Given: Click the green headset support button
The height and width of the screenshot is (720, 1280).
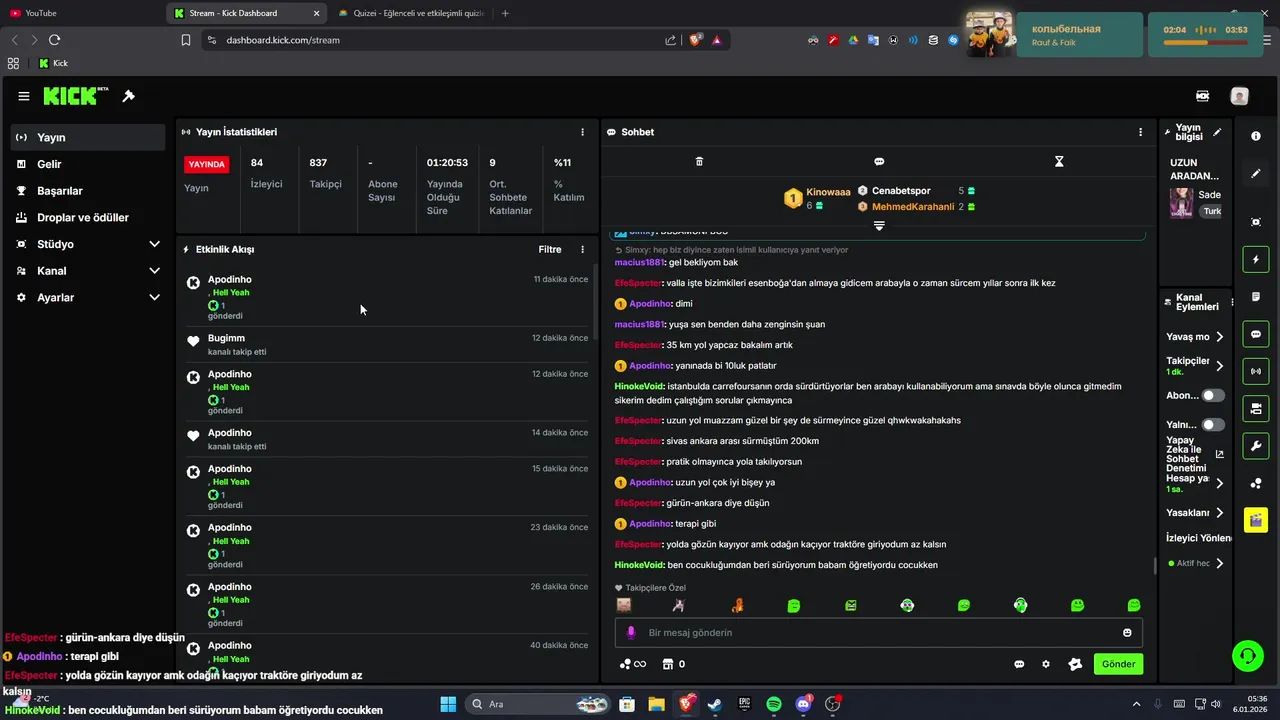Looking at the screenshot, I should [1247, 656].
